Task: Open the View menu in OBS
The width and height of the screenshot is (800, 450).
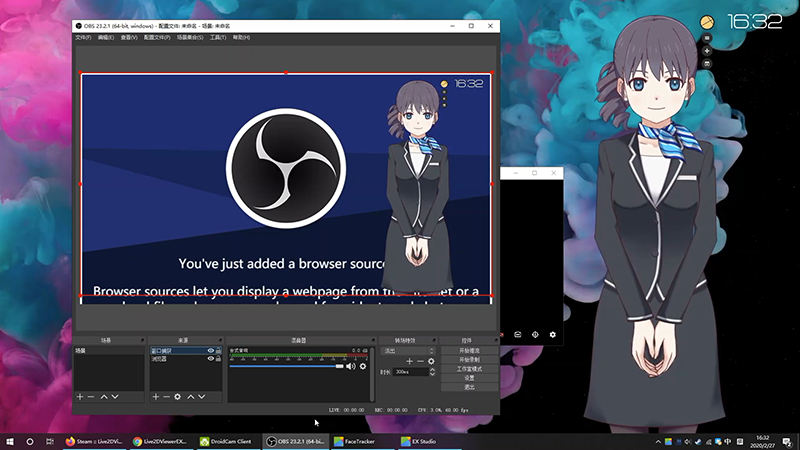Action: pos(129,38)
